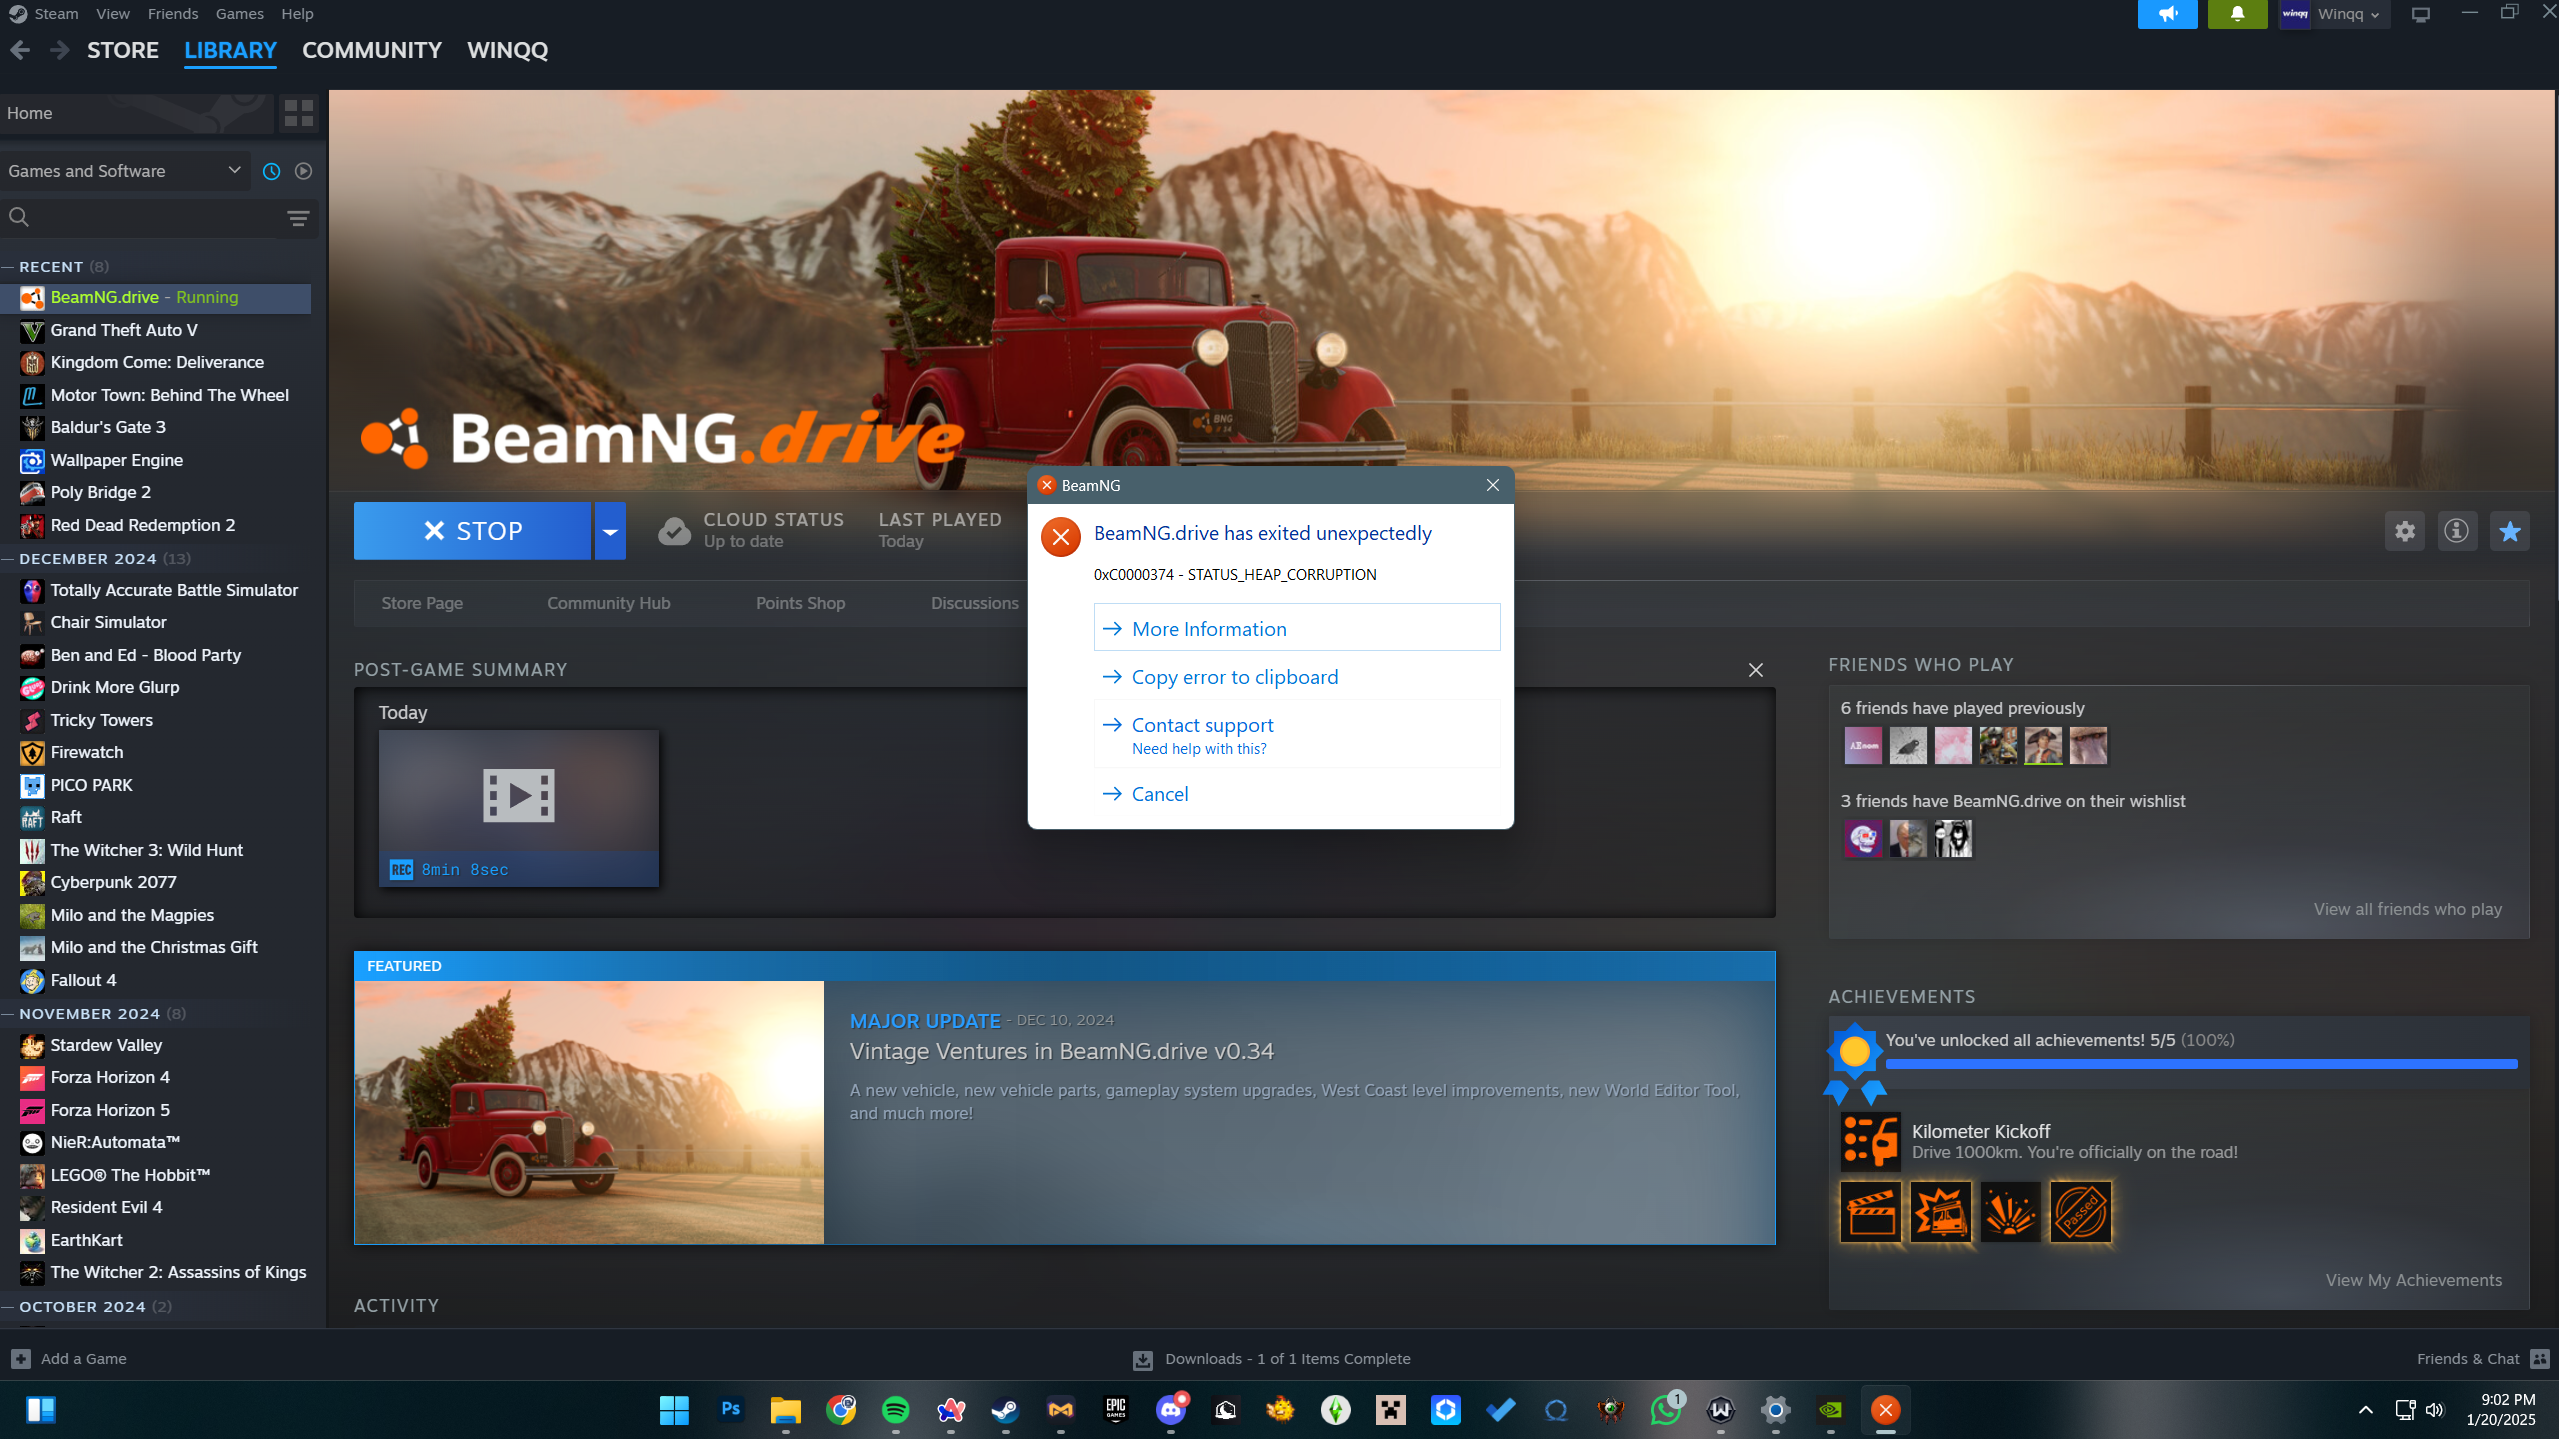
Task: Click the STOP button
Action: 472,531
